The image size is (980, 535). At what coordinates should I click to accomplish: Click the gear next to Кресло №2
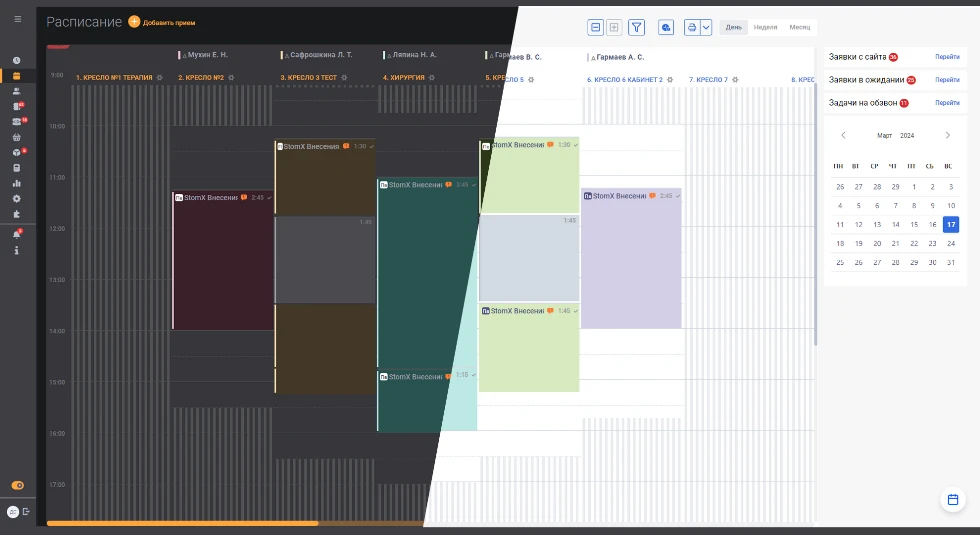click(231, 77)
